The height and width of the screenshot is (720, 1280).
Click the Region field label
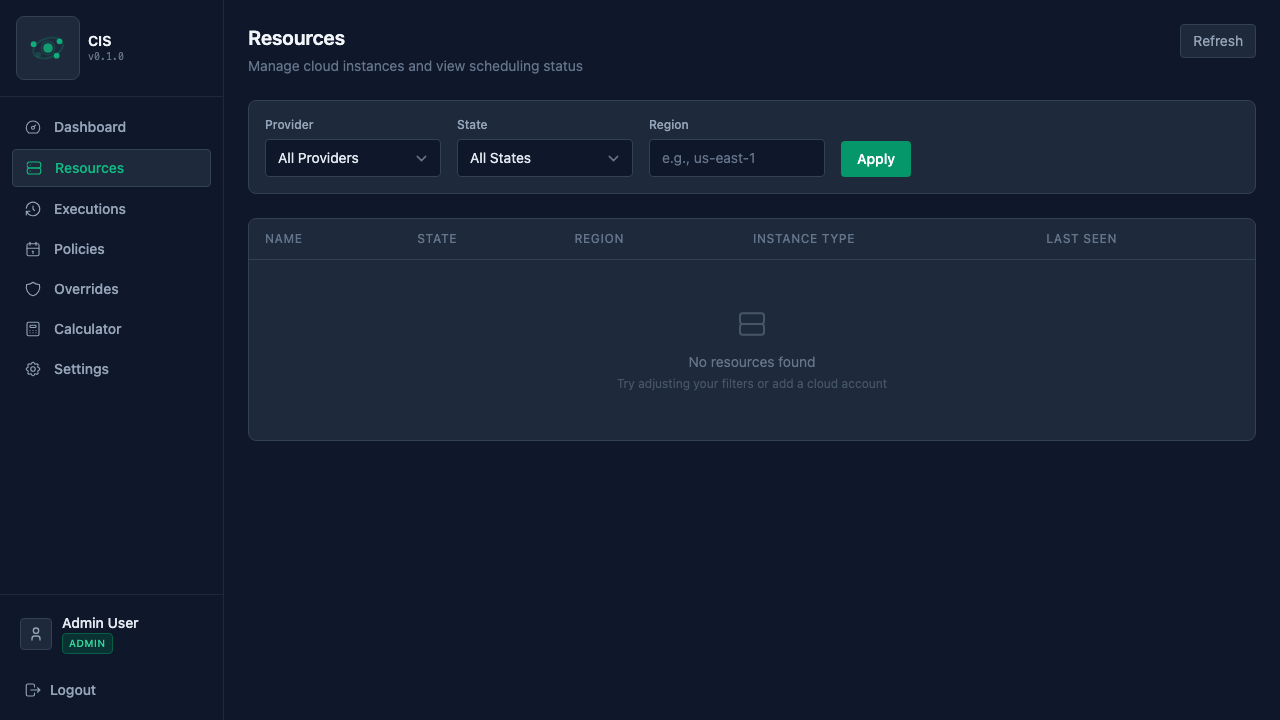(669, 125)
